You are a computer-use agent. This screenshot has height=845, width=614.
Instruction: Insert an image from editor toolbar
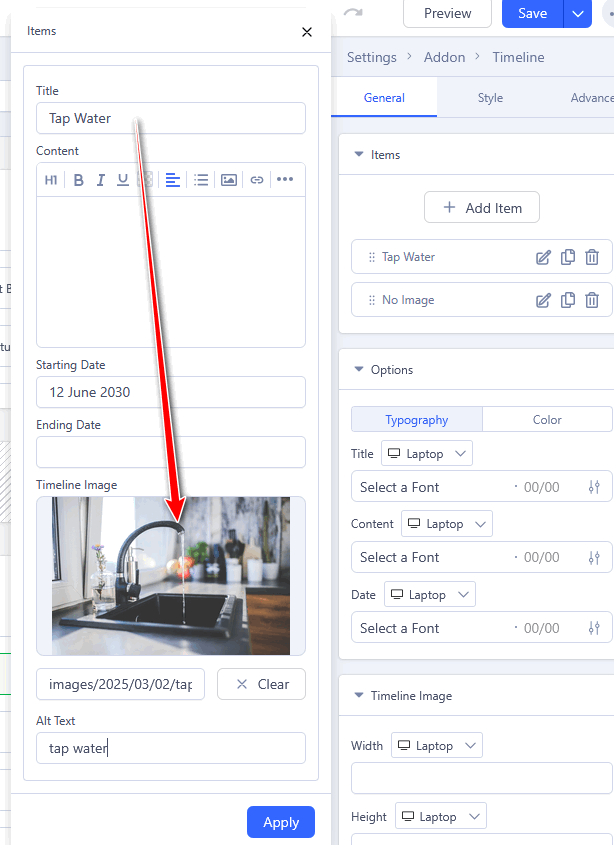(x=229, y=180)
